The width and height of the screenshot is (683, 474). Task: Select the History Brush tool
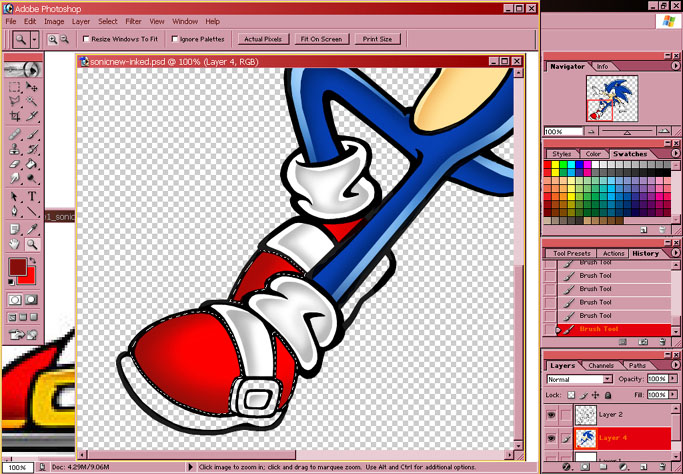click(x=31, y=149)
